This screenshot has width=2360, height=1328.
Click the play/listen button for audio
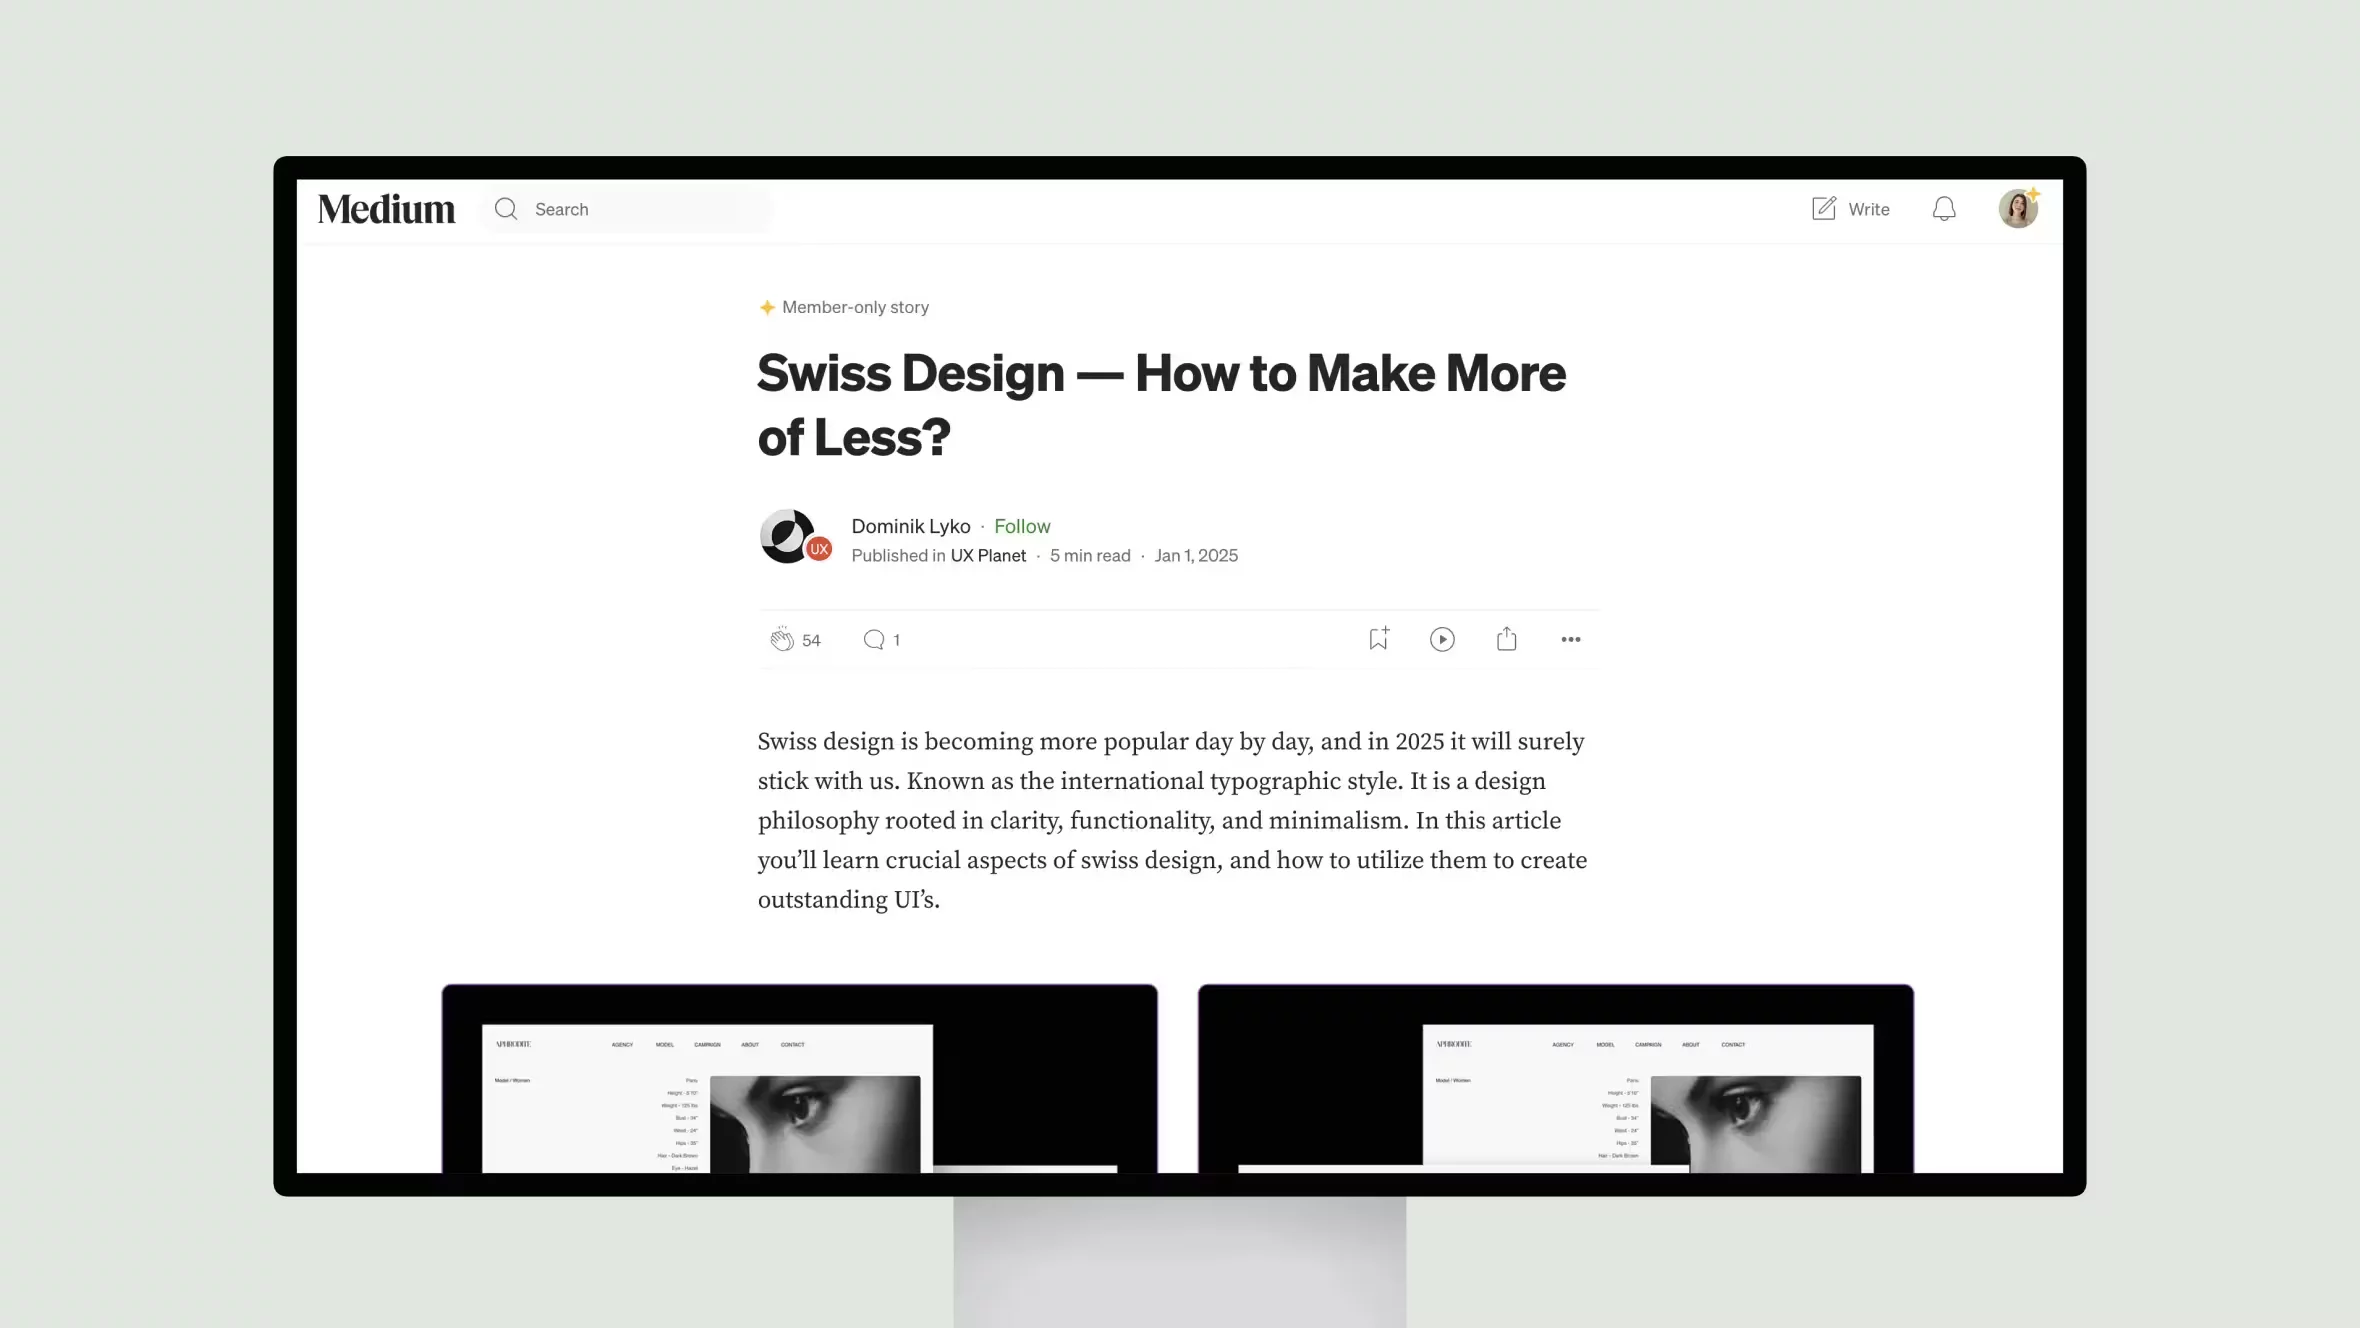click(x=1443, y=639)
